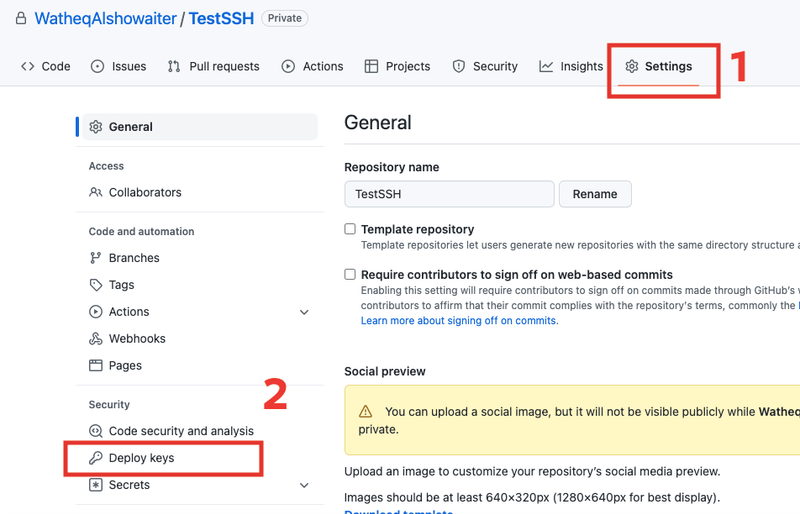
Task: Click the Branches icon in sidebar
Action: pyautogui.click(x=96, y=258)
